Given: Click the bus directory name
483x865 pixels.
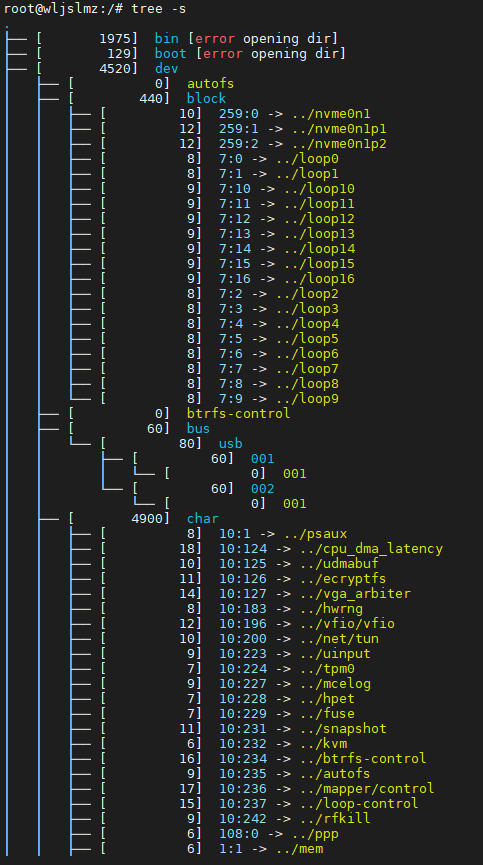Looking at the screenshot, I should point(198,428).
